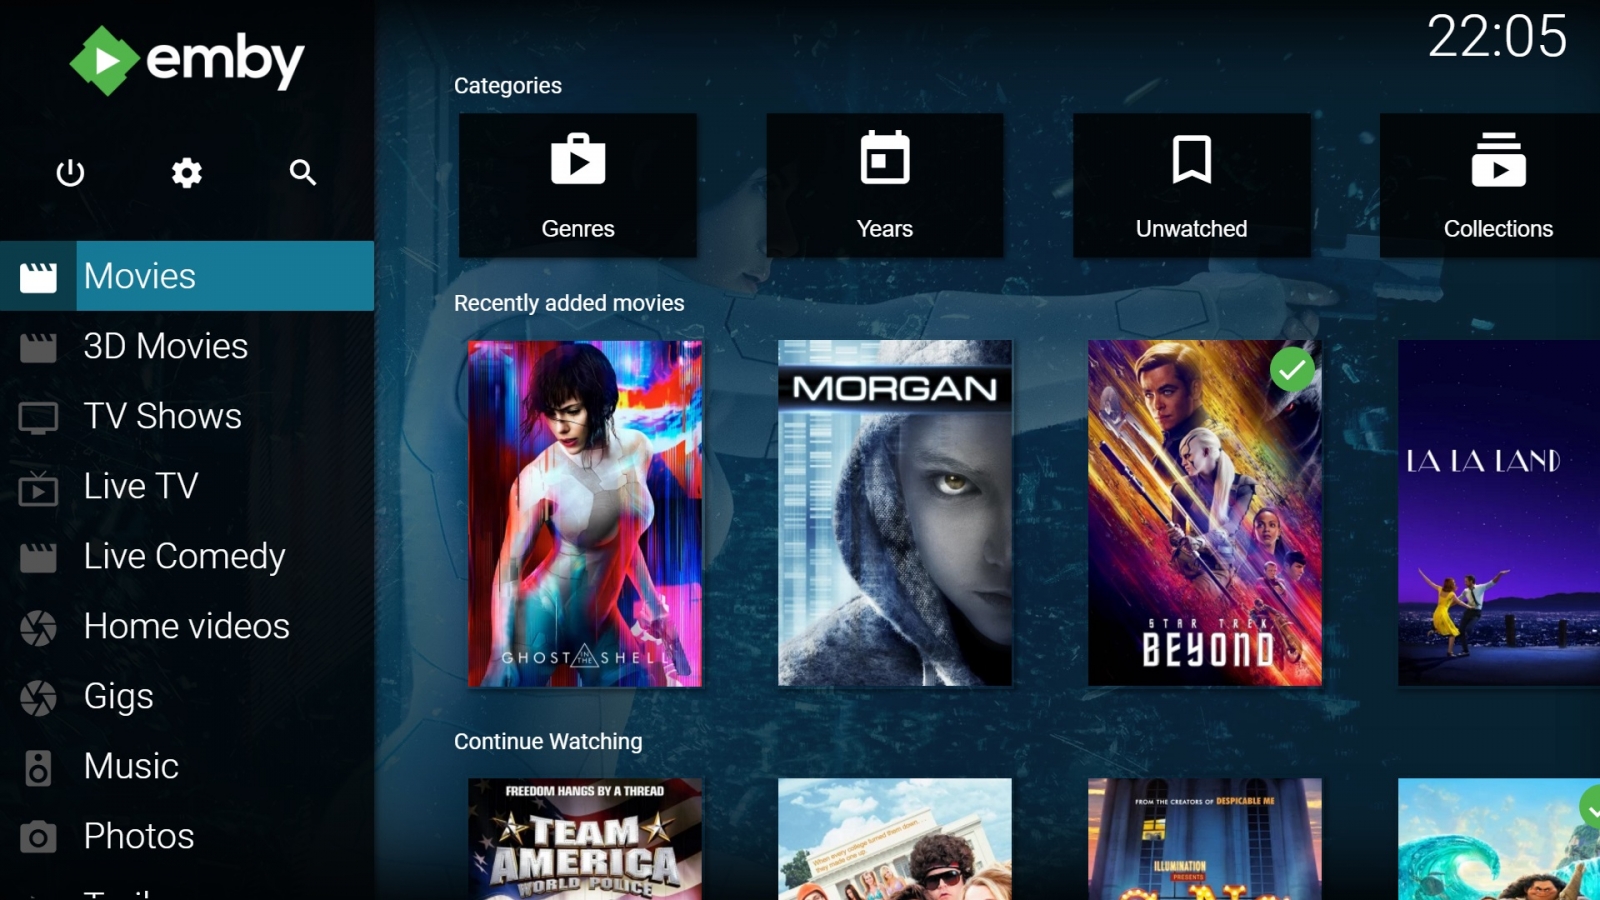The image size is (1600, 900).
Task: Click the Categories heading
Action: pyautogui.click(x=508, y=86)
